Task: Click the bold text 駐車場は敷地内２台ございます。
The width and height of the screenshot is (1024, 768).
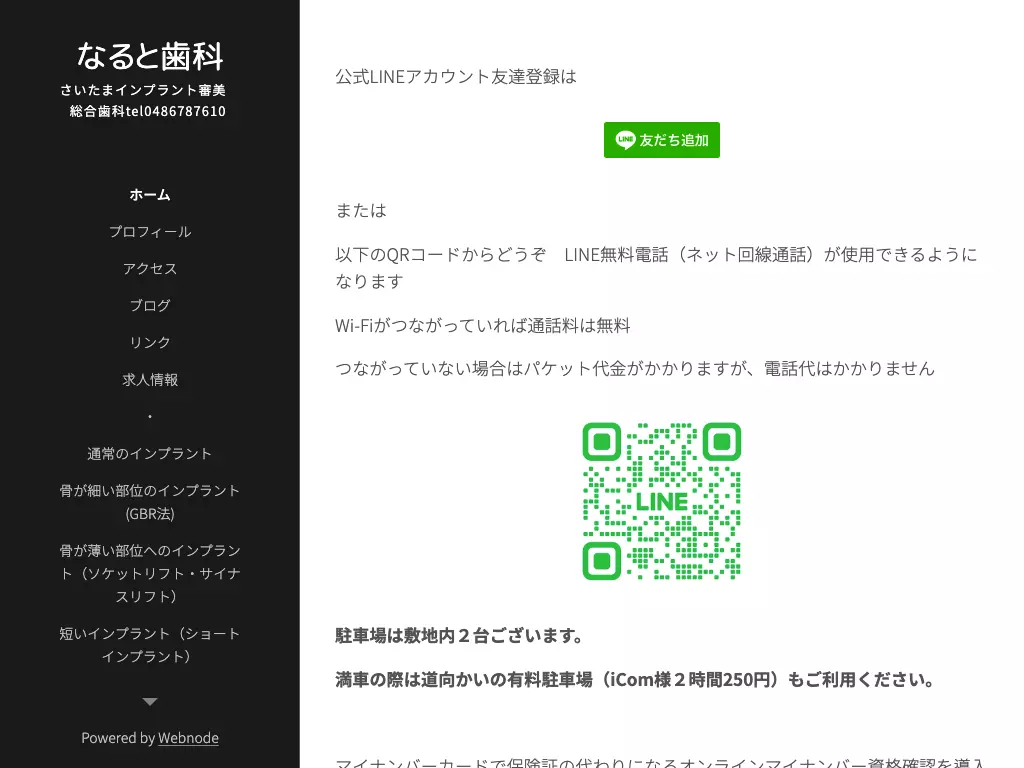Action: point(460,635)
